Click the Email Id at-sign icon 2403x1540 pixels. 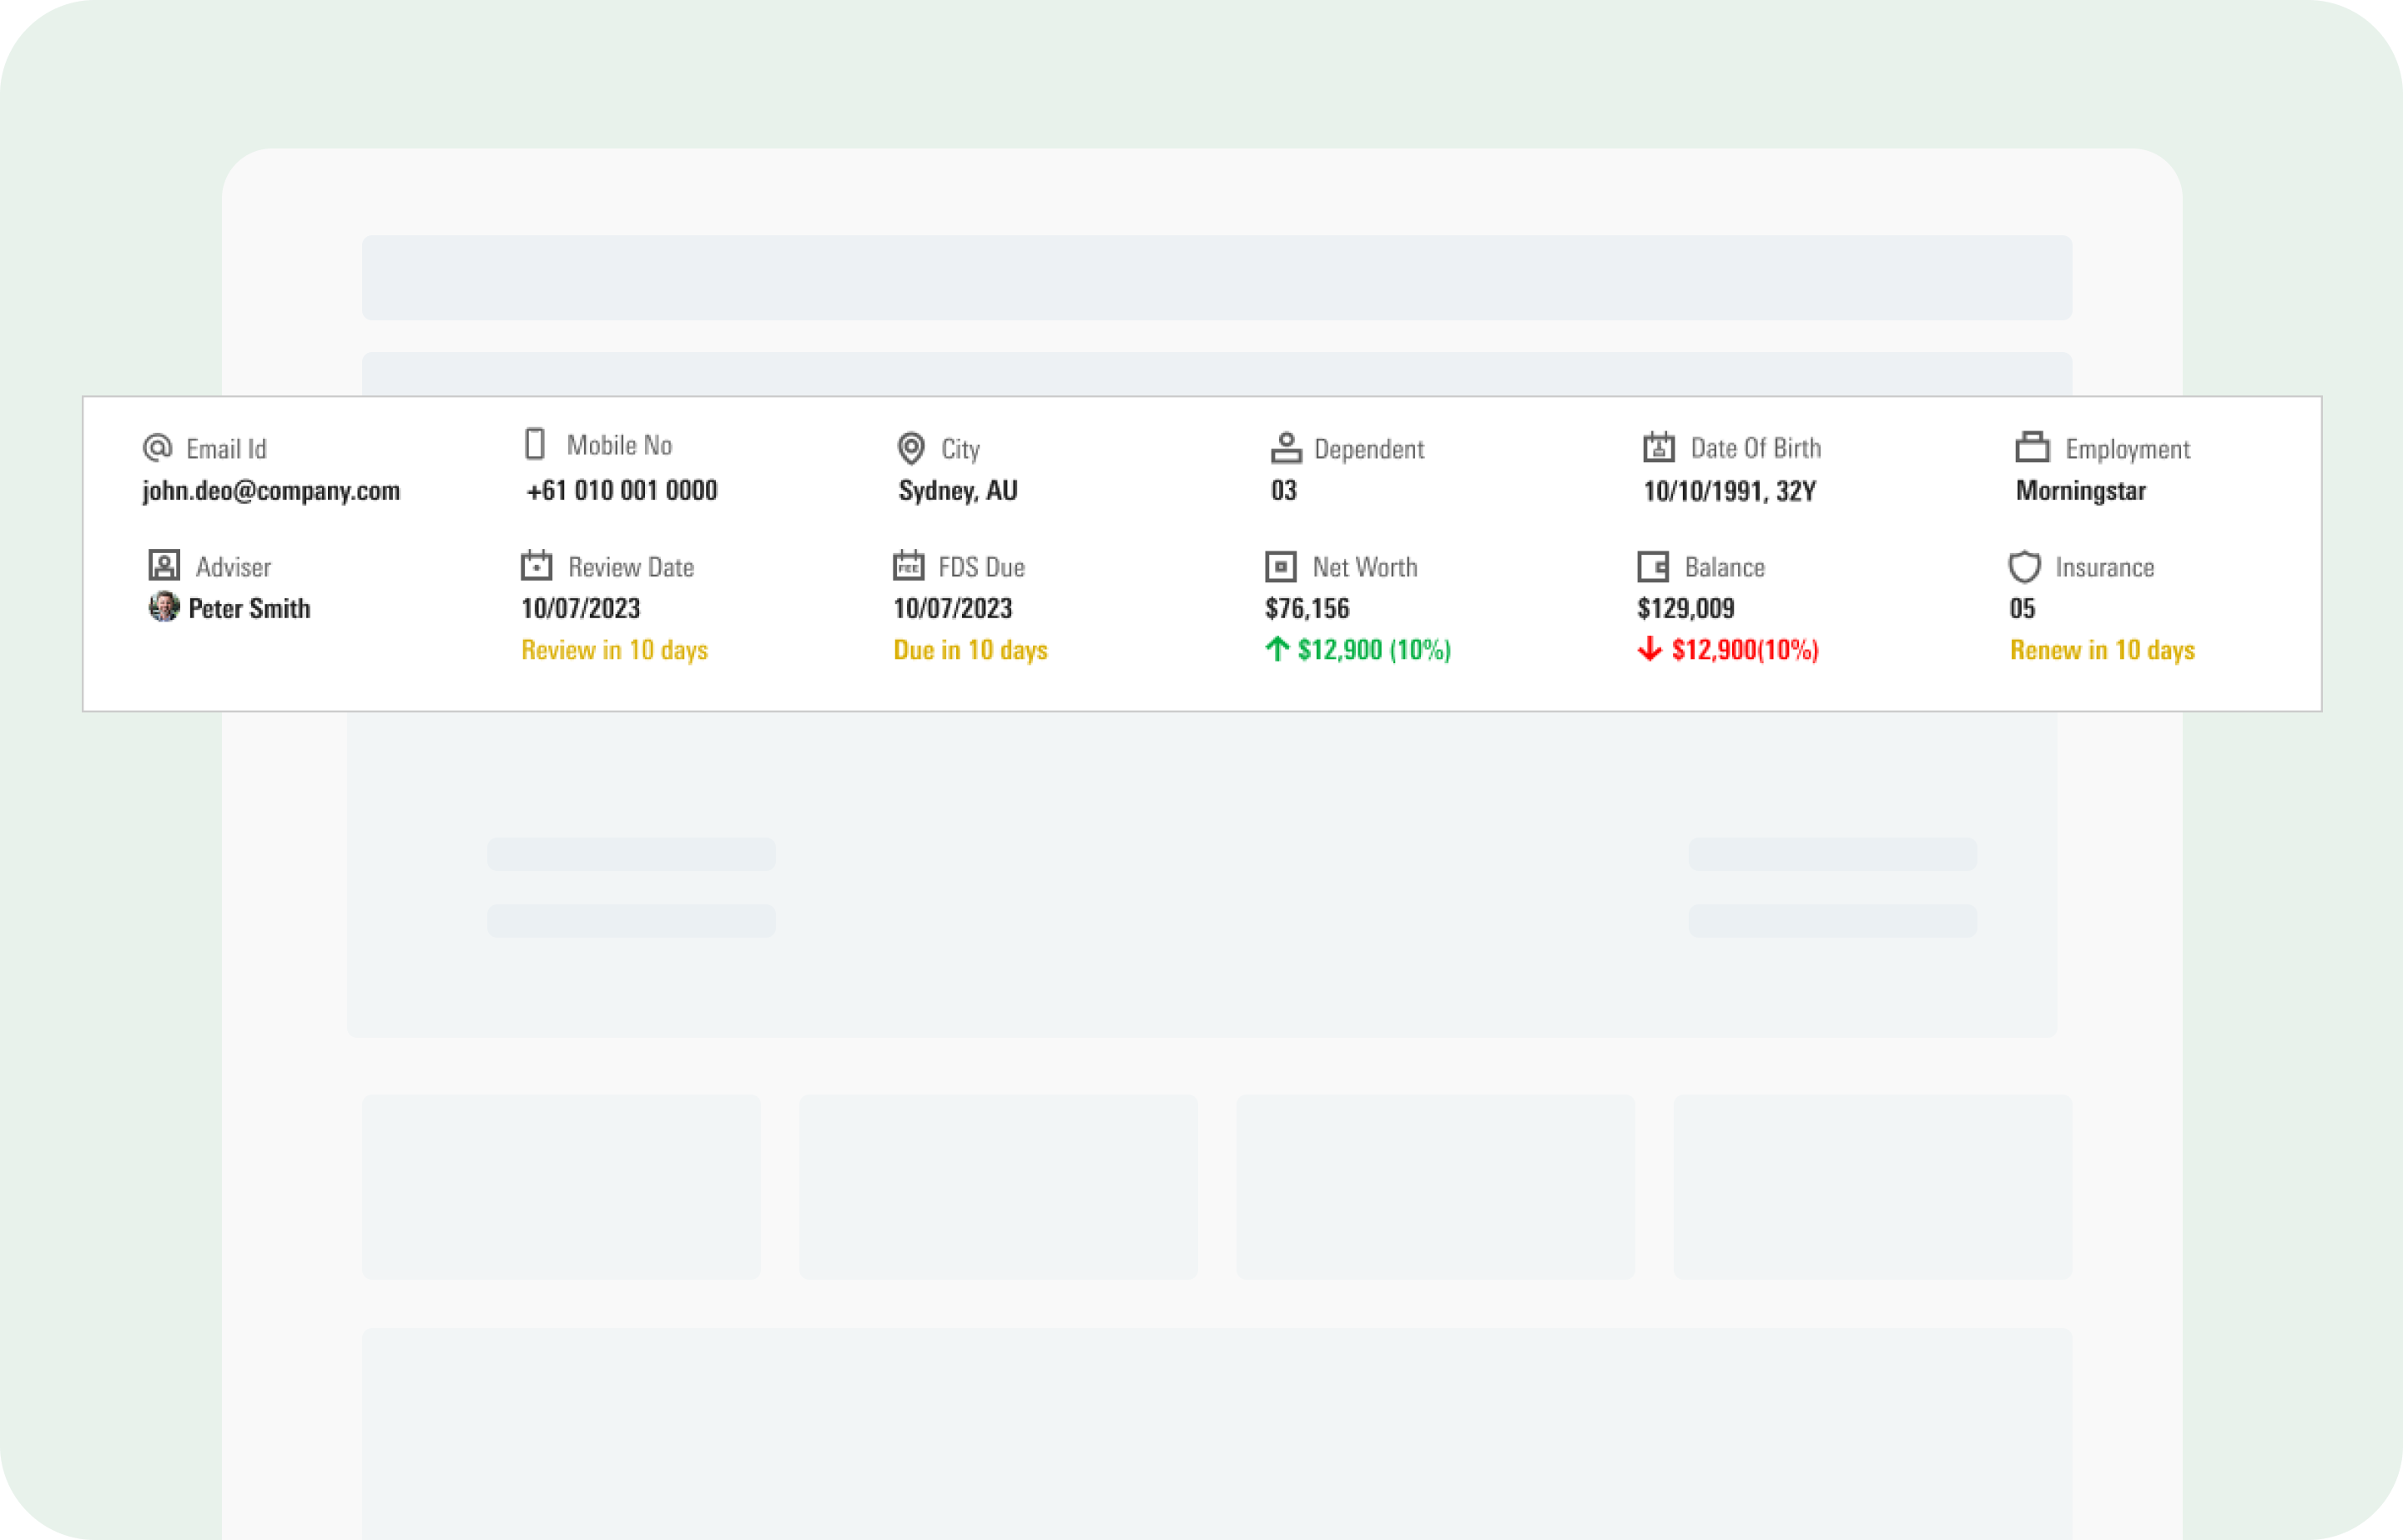pyautogui.click(x=157, y=448)
